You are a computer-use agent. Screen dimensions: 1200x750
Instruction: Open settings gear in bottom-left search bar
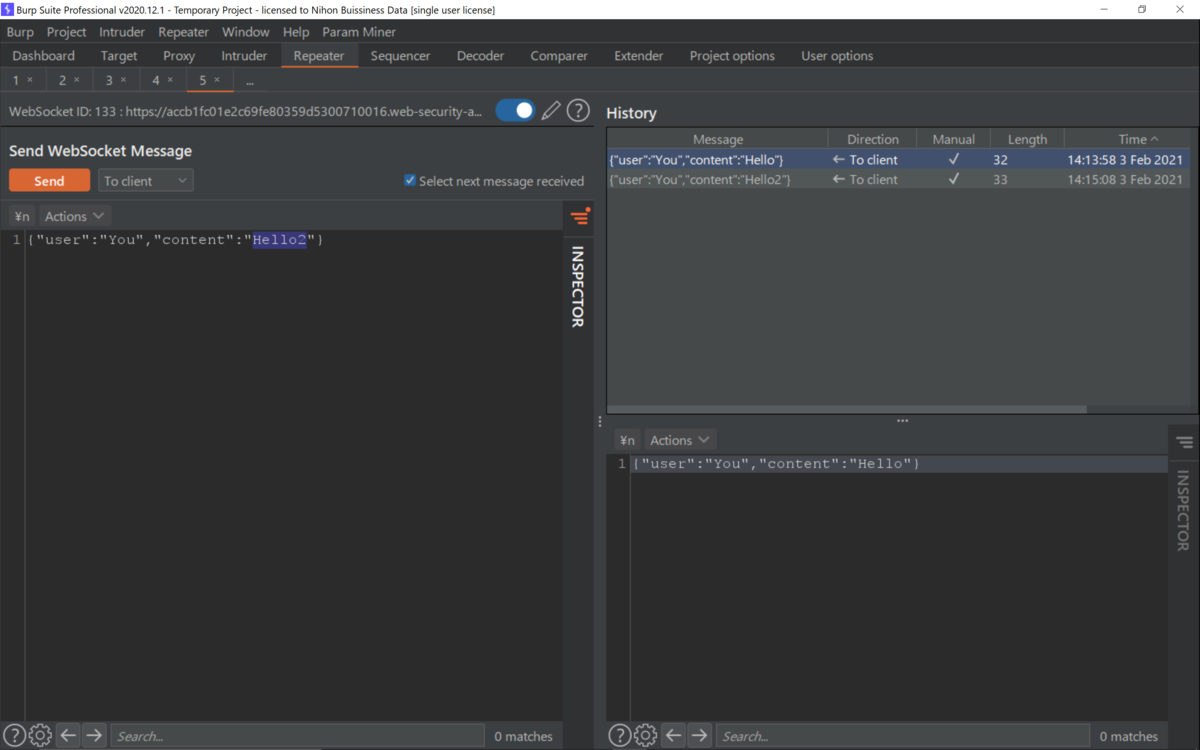(x=40, y=736)
